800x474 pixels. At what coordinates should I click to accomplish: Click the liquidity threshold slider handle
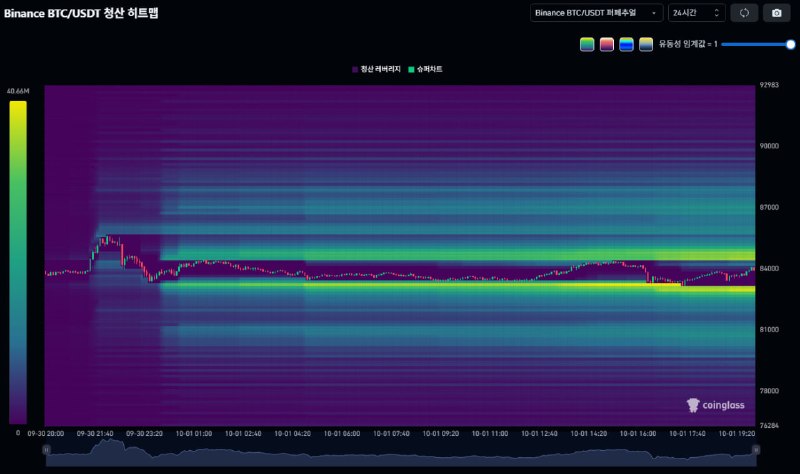[790, 44]
